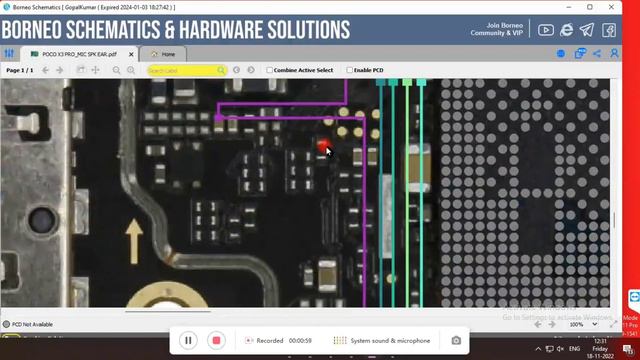
Task: Switch to the POCO X3 PRO_MIC SPK EAR.pdf tab
Action: pyautogui.click(x=79, y=54)
